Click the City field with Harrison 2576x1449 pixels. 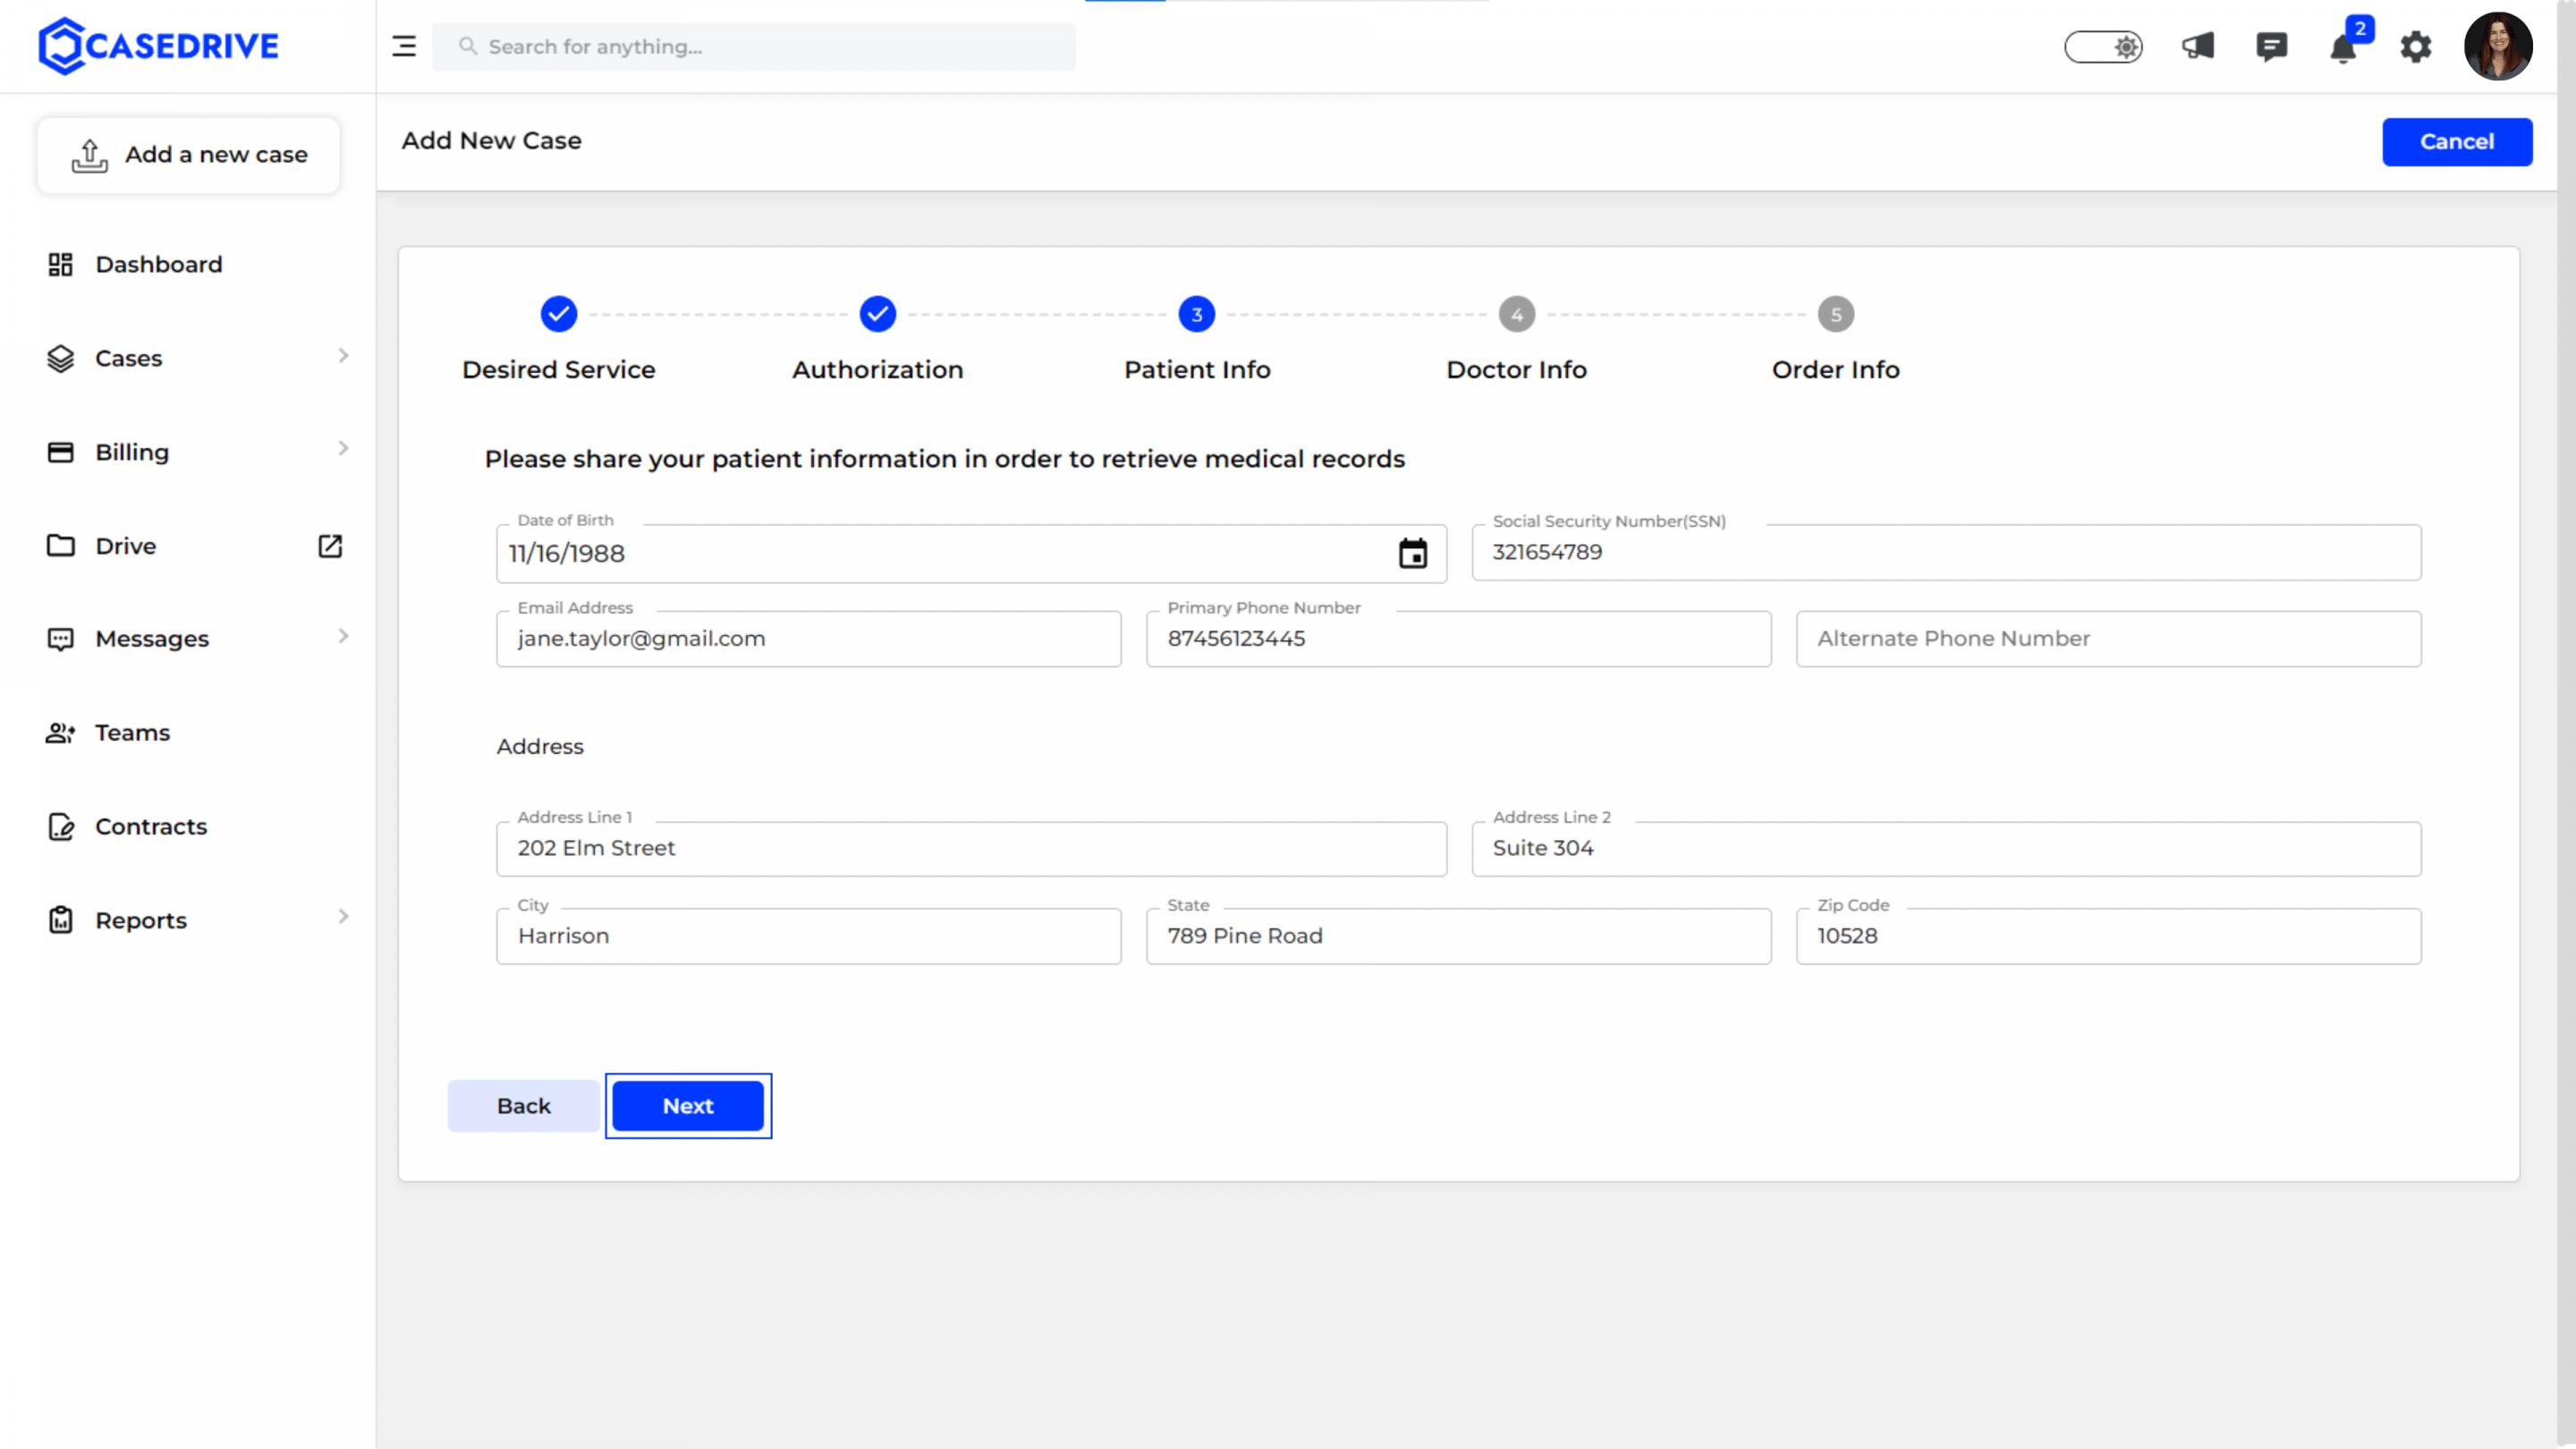pos(808,936)
